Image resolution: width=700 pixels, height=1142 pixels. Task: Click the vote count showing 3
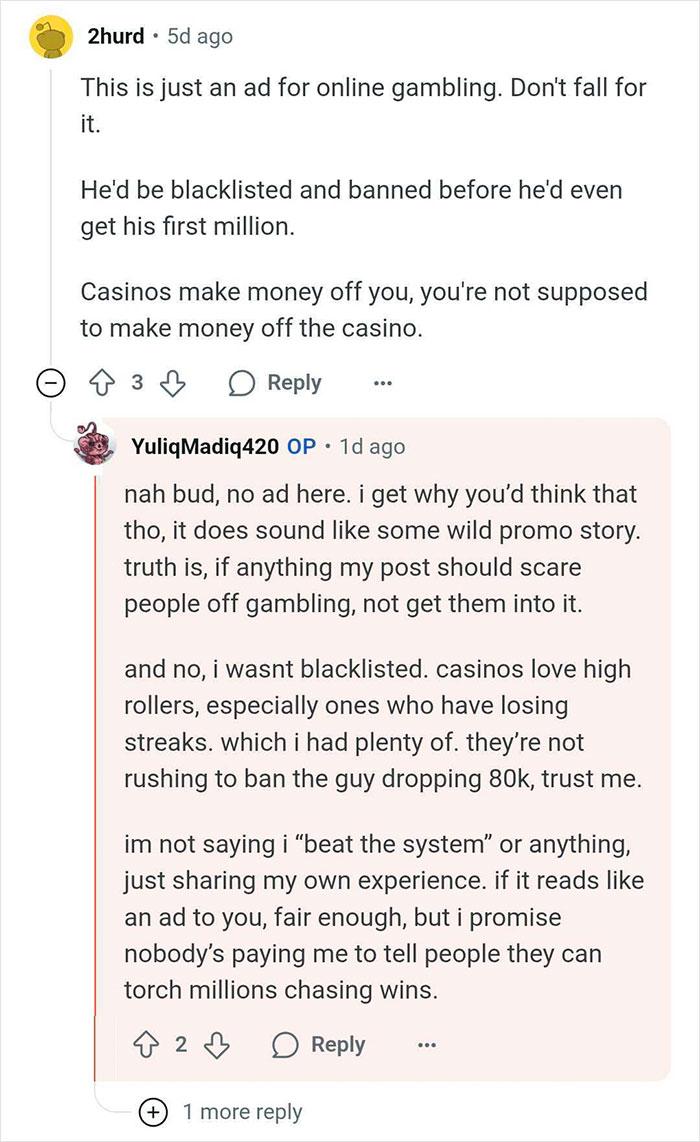(138, 383)
